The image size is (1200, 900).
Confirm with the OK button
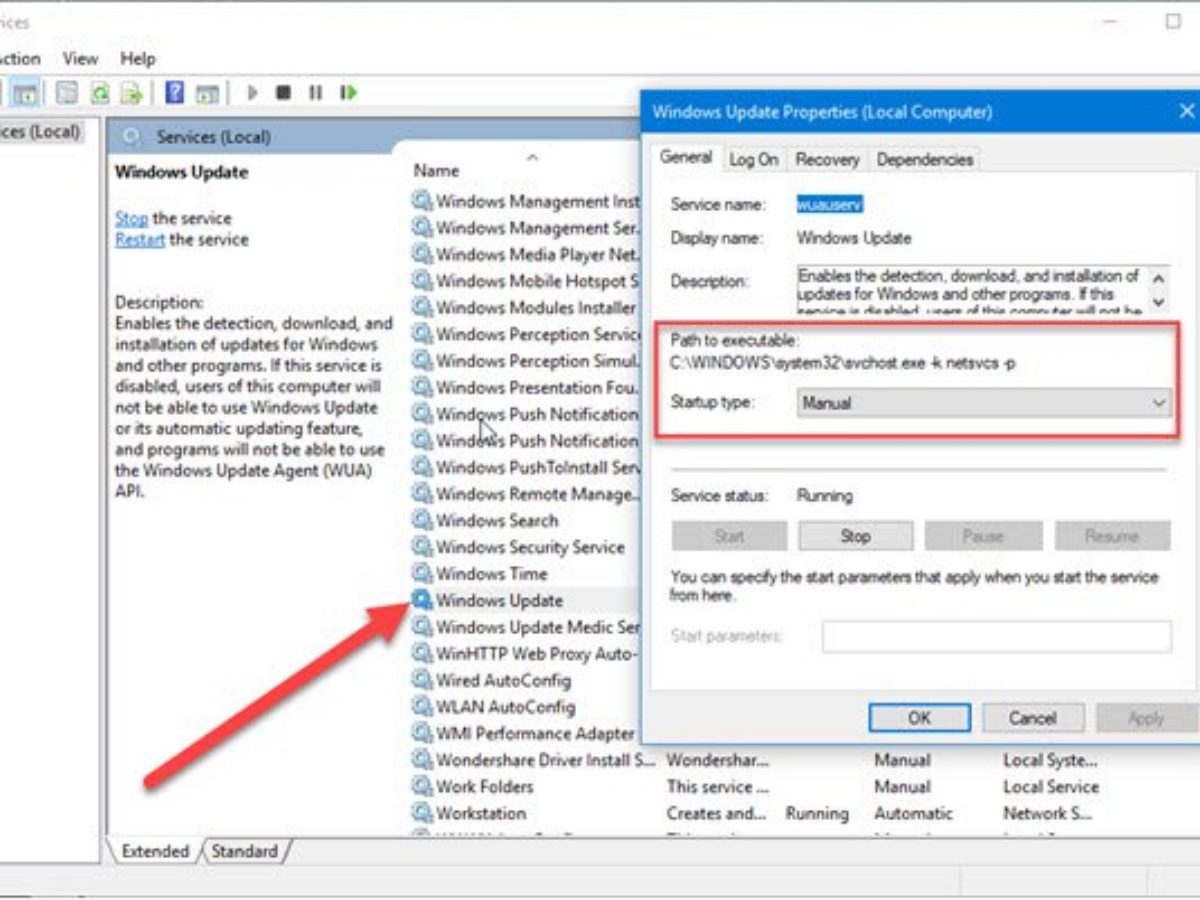[x=919, y=718]
